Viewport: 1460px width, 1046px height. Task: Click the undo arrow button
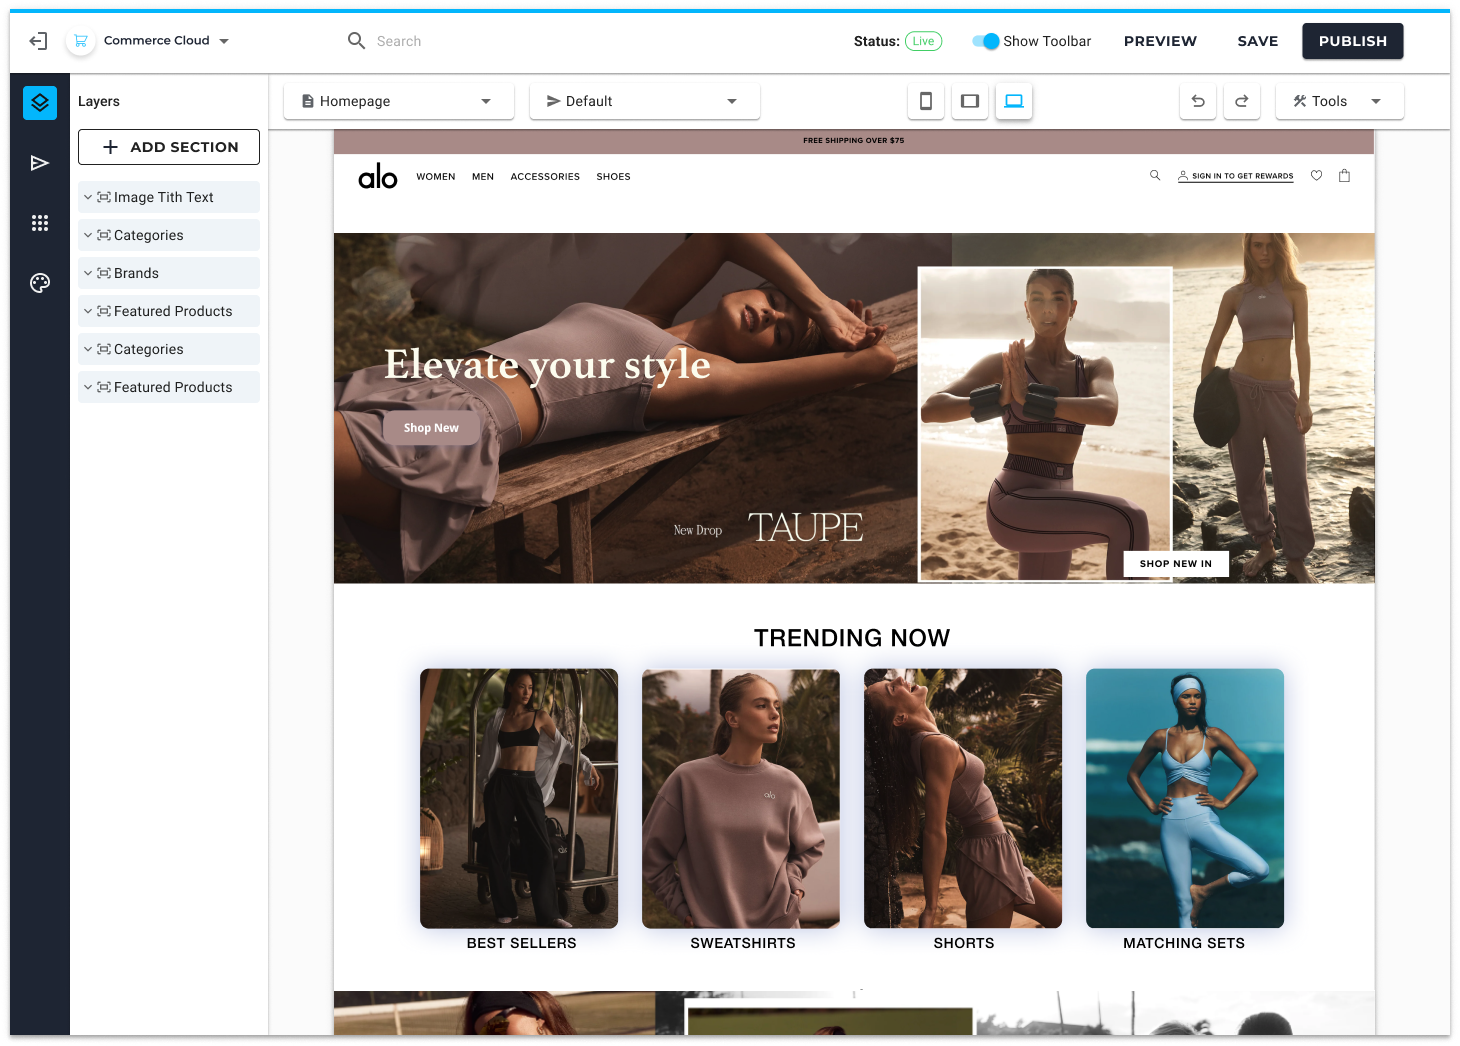pos(1197,101)
